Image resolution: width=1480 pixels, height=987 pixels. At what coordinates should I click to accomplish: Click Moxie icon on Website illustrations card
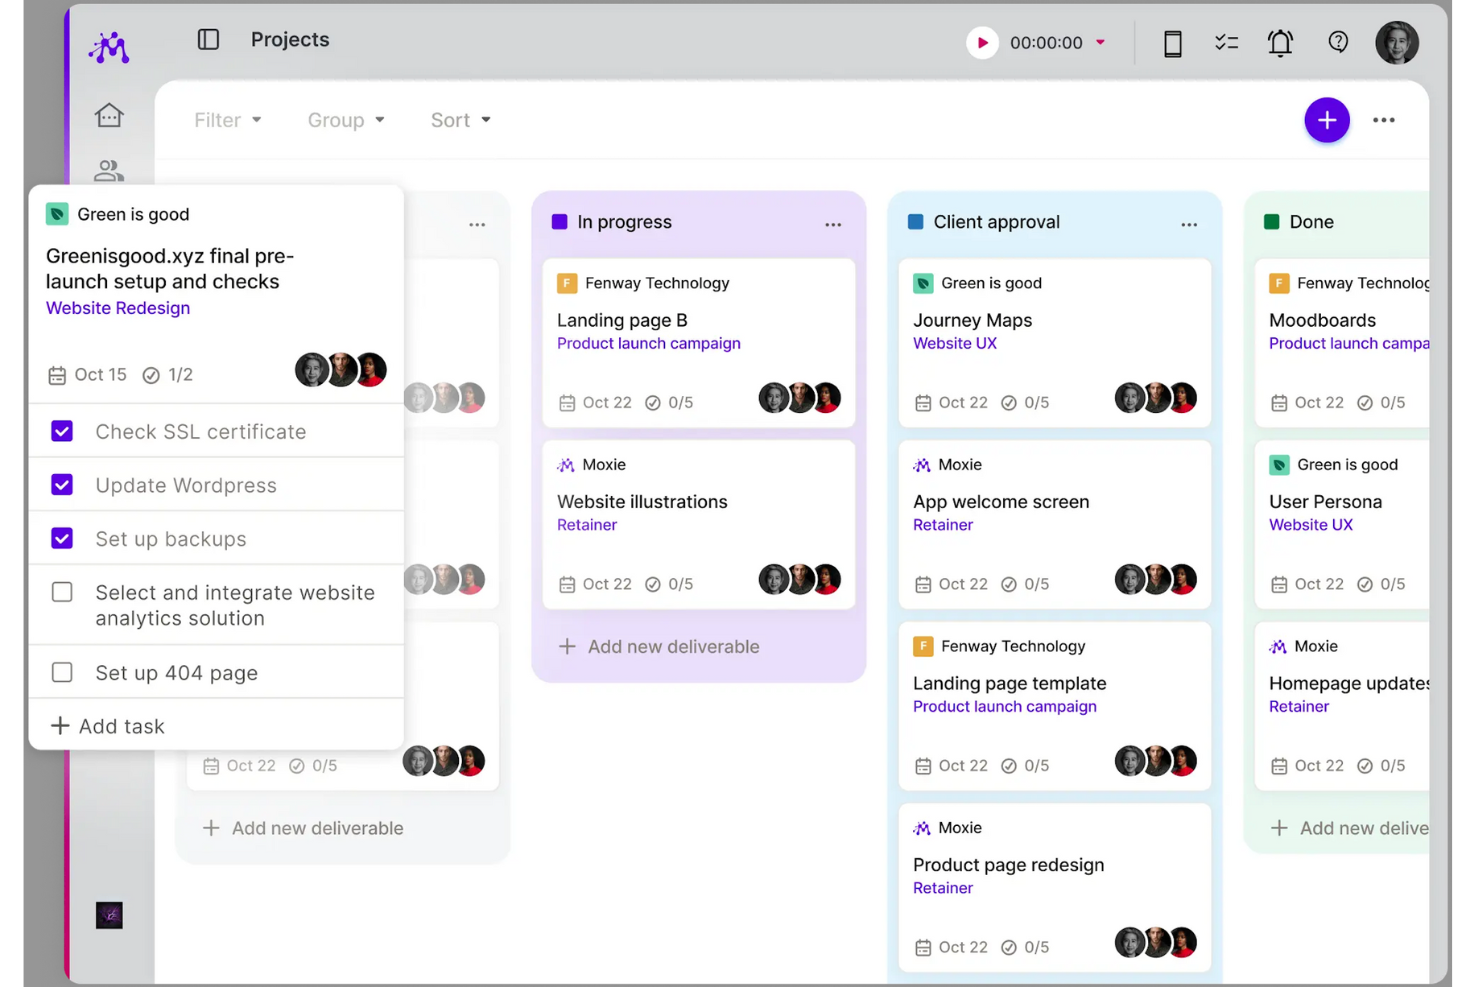tap(566, 465)
